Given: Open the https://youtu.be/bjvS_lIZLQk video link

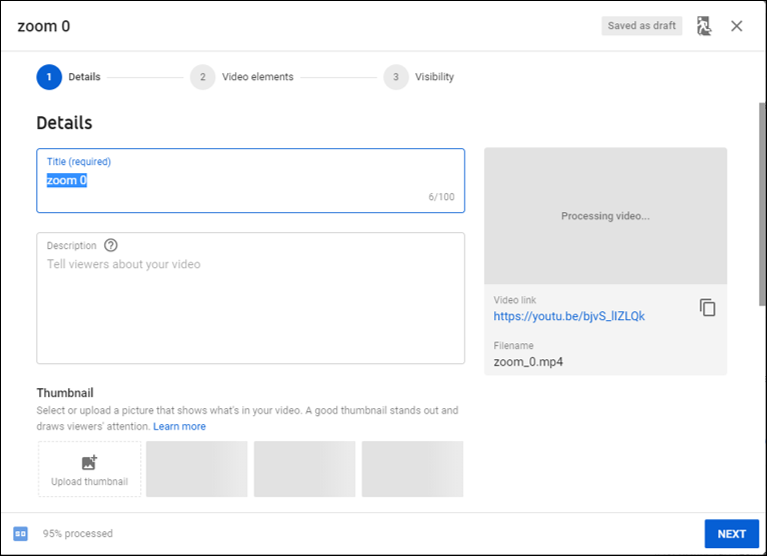Looking at the screenshot, I should tap(569, 316).
